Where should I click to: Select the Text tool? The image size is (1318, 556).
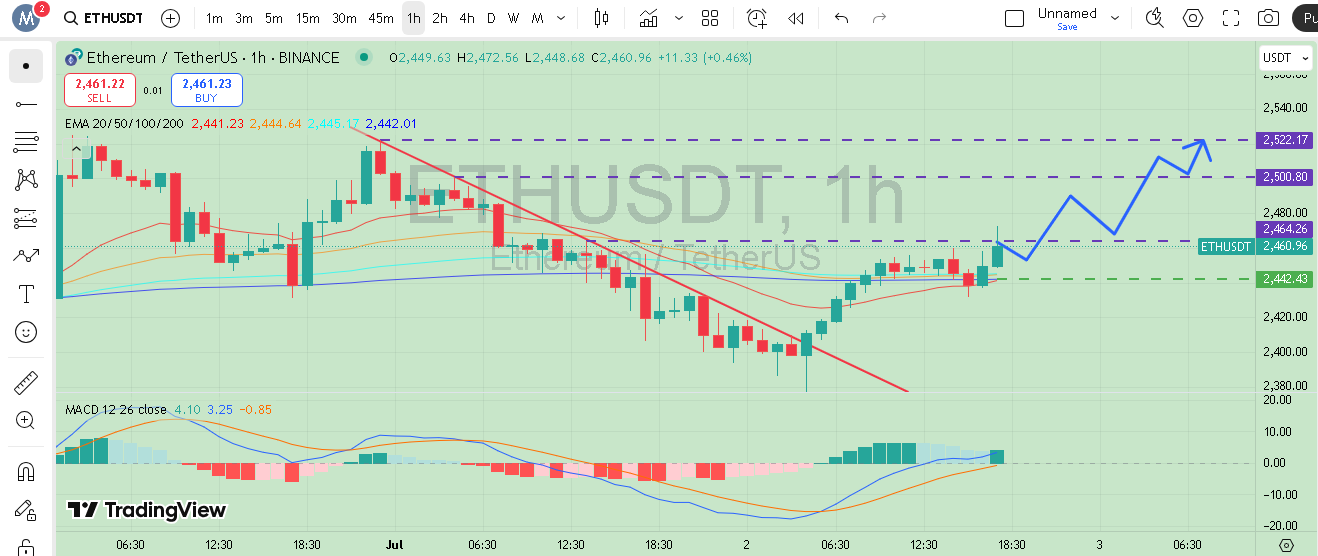click(x=26, y=294)
